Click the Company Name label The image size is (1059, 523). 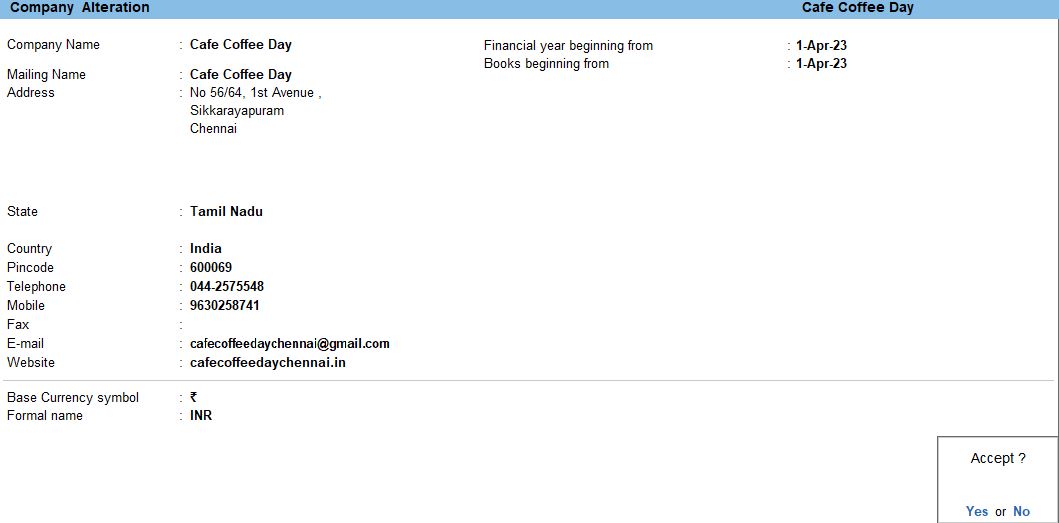click(x=53, y=45)
